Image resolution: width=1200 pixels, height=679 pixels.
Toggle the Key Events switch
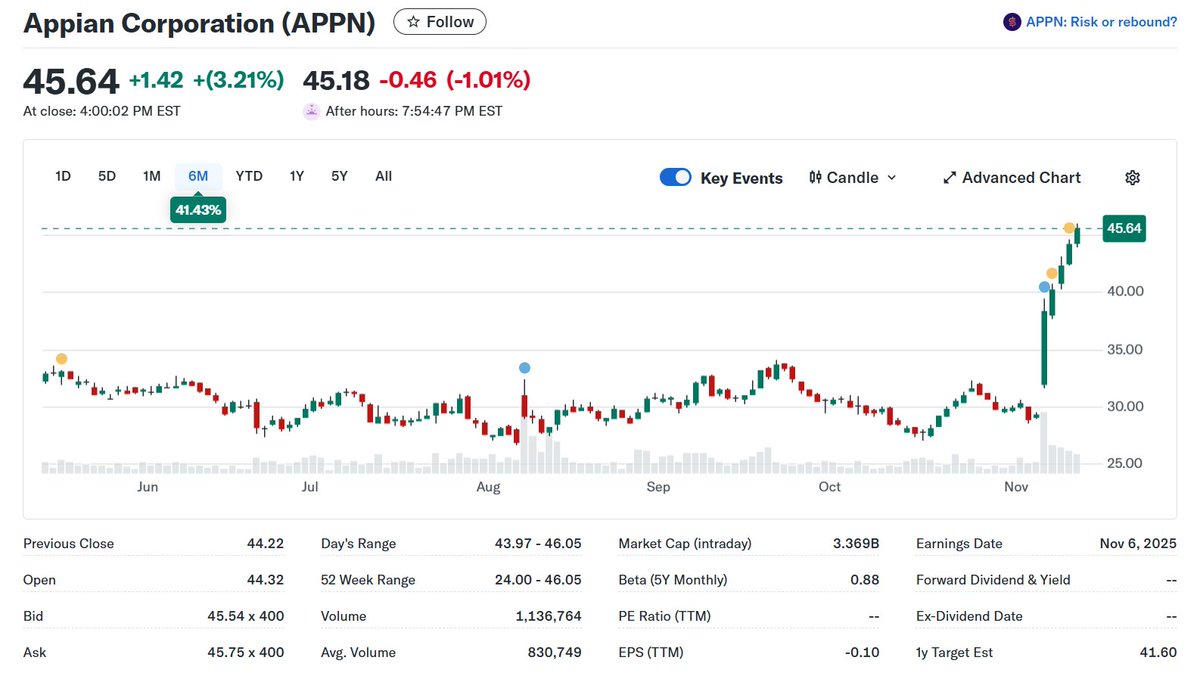(676, 177)
